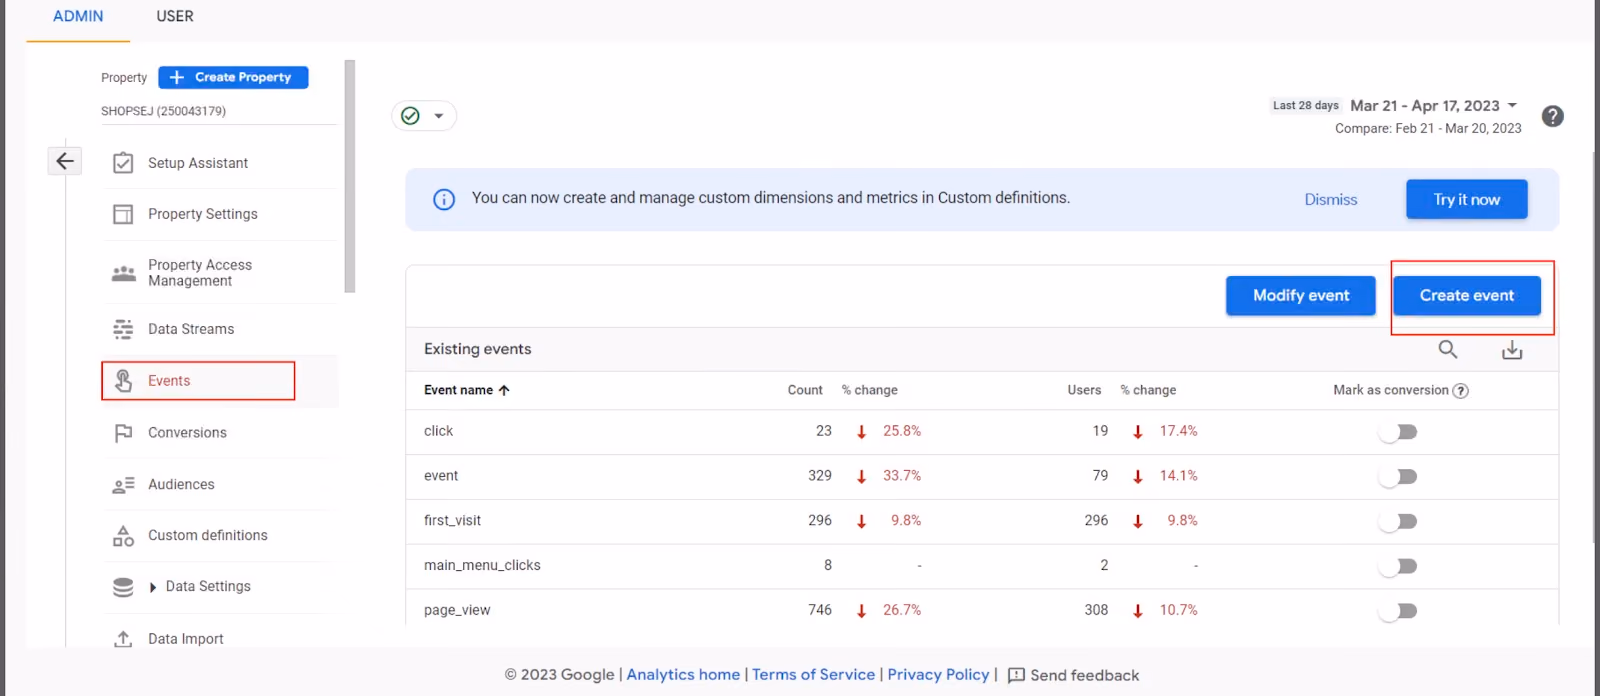
Task: Select the SHOPSEJ (250043179) property name
Action: pos(163,111)
